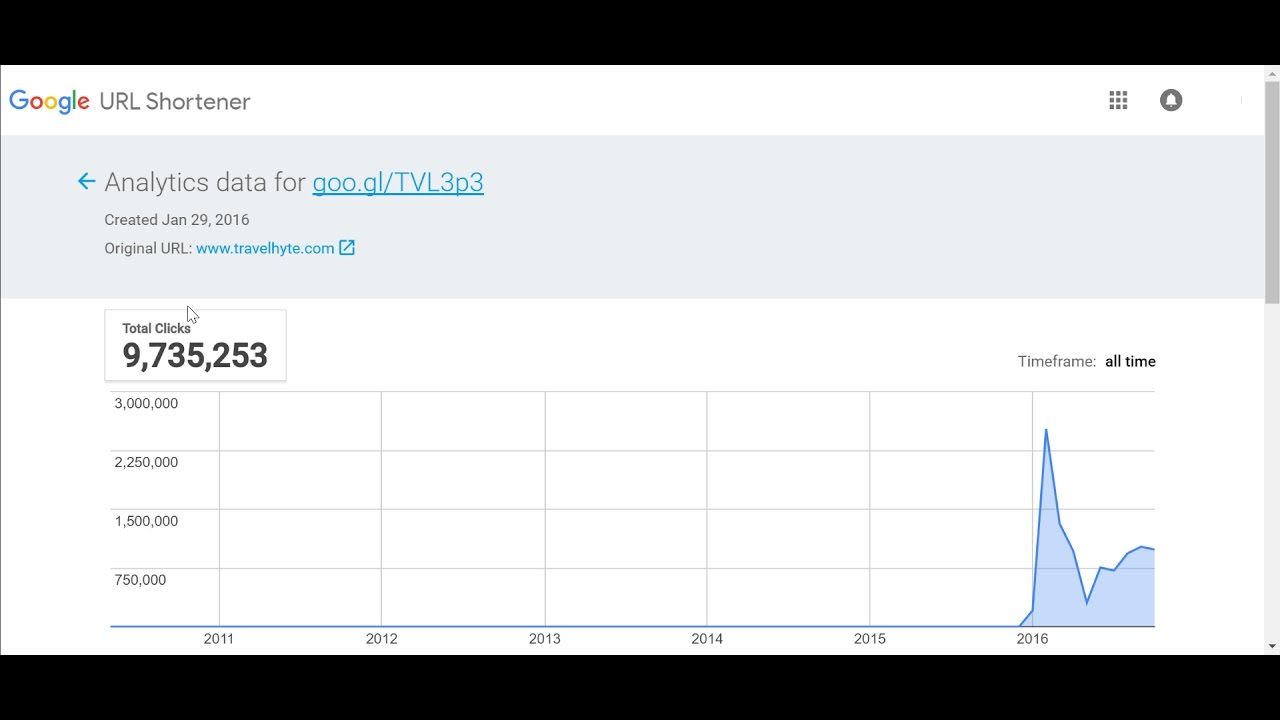The width and height of the screenshot is (1280, 720).
Task: Open the Google apps grid menu
Action: click(x=1118, y=100)
